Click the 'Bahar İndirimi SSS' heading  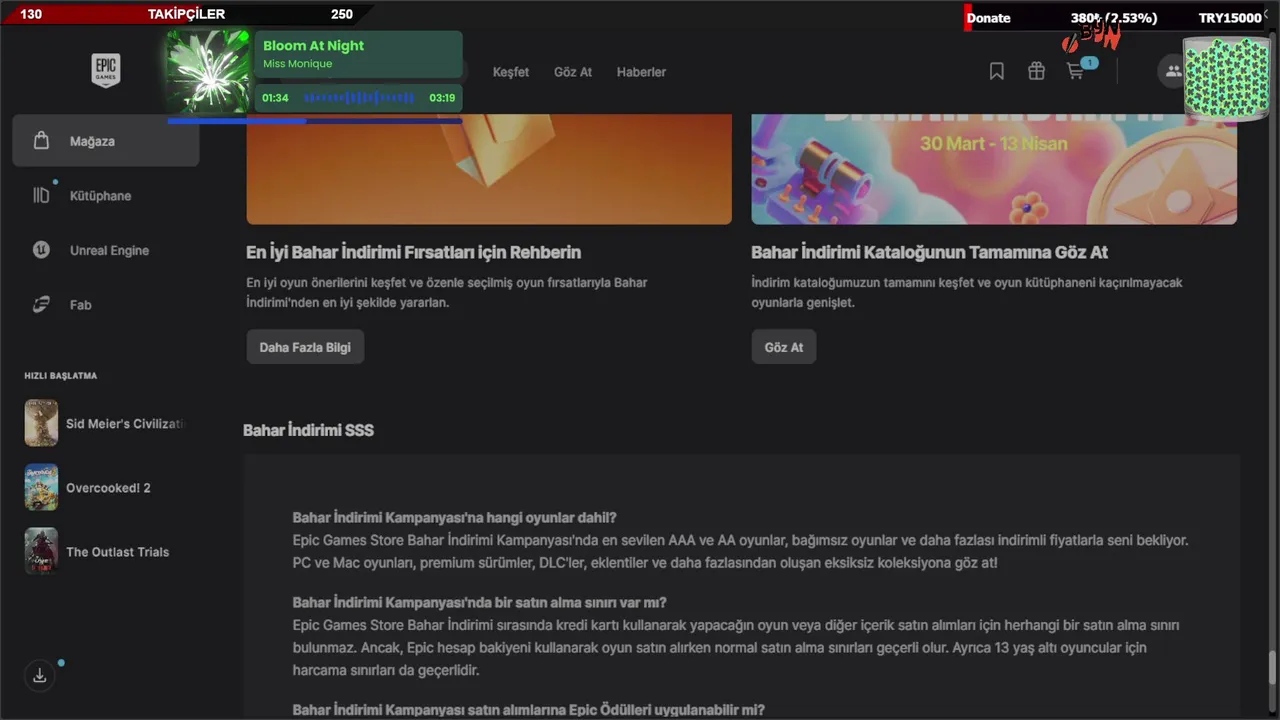308,430
